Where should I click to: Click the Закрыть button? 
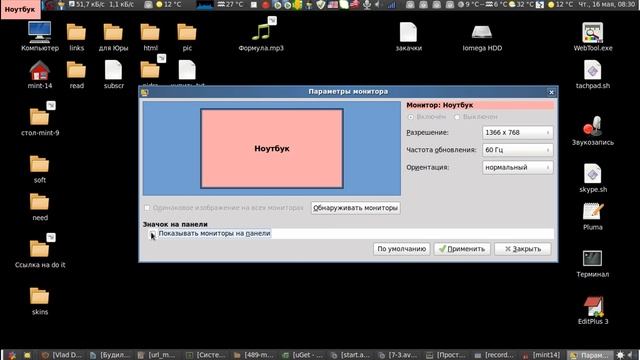(x=522, y=249)
